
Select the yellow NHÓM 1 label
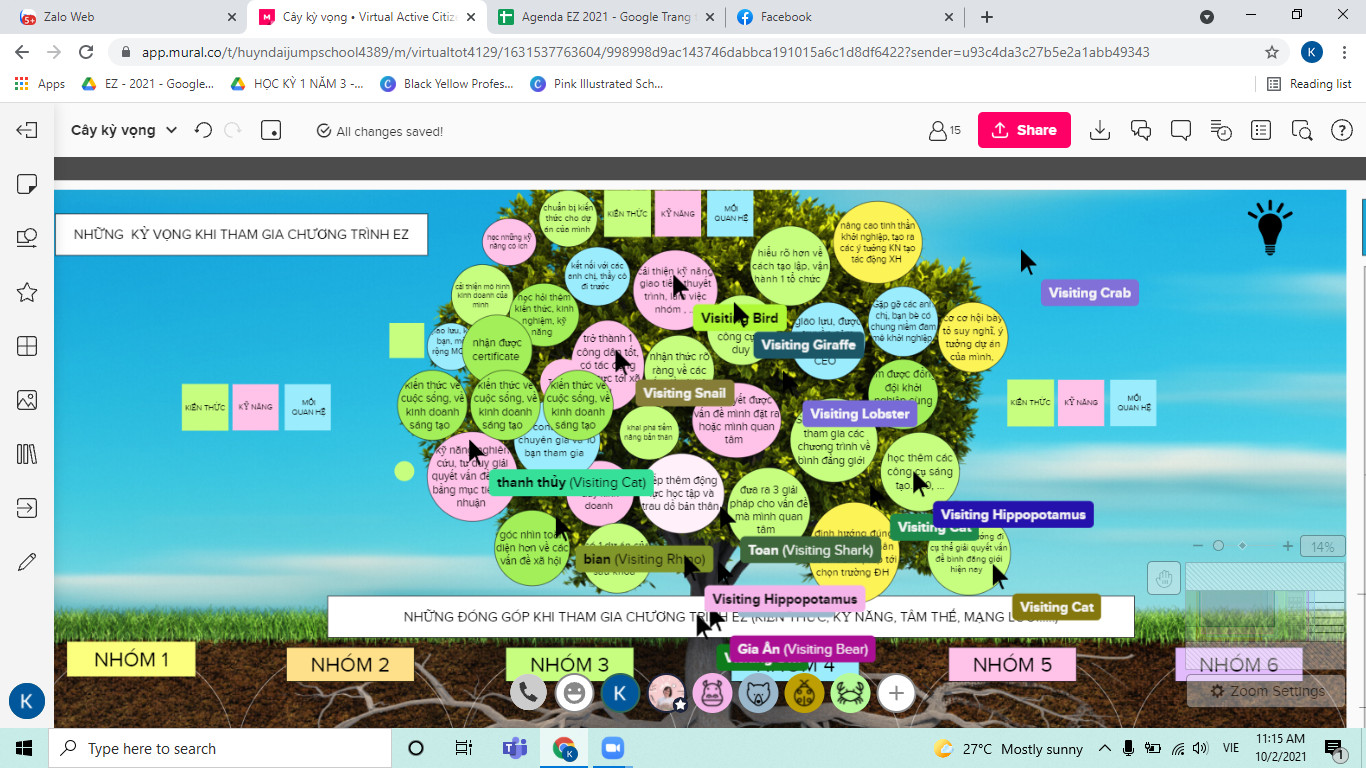[x=131, y=660]
